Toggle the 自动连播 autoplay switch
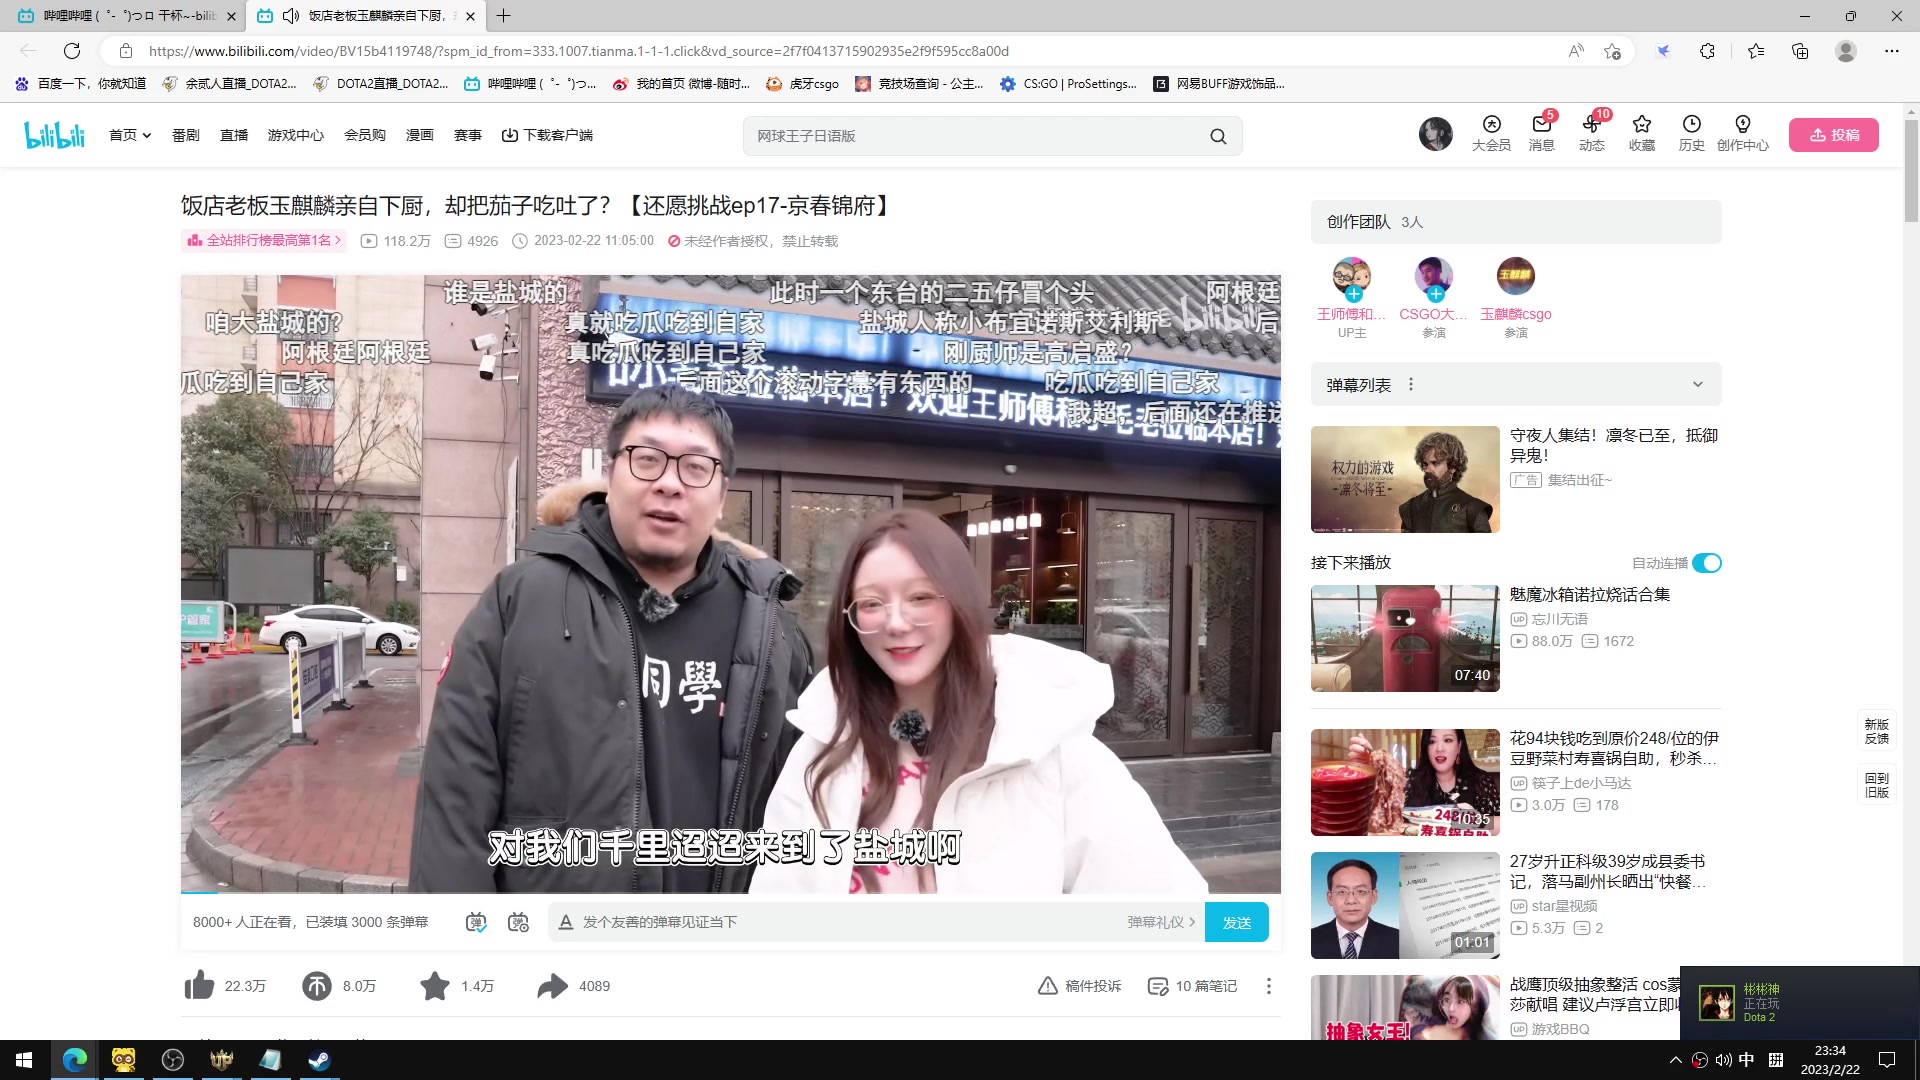Image resolution: width=1920 pixels, height=1080 pixels. pos(1708,563)
